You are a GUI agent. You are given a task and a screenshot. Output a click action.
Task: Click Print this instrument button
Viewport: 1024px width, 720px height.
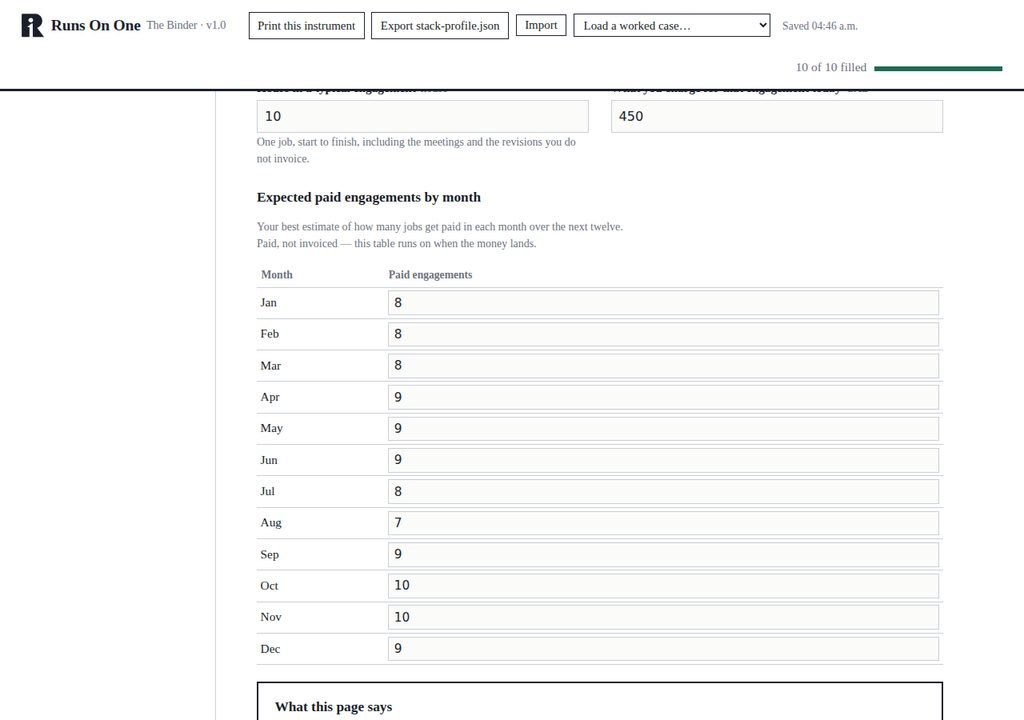306,26
